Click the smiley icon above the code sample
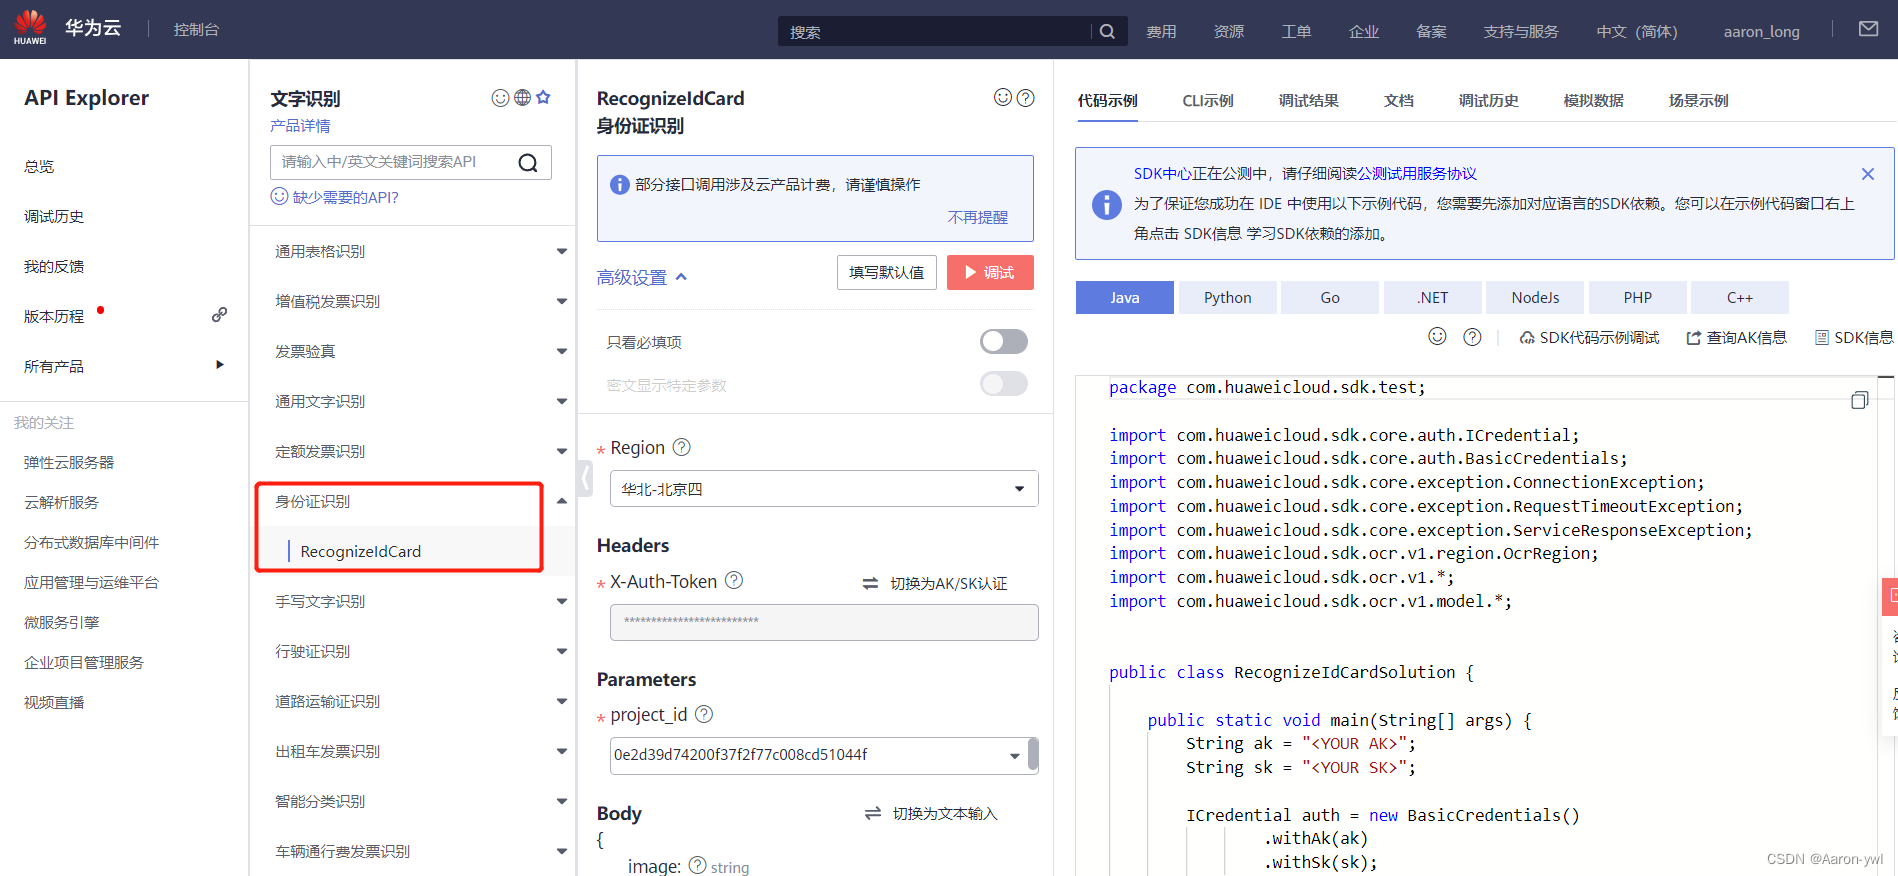 pyautogui.click(x=1437, y=336)
